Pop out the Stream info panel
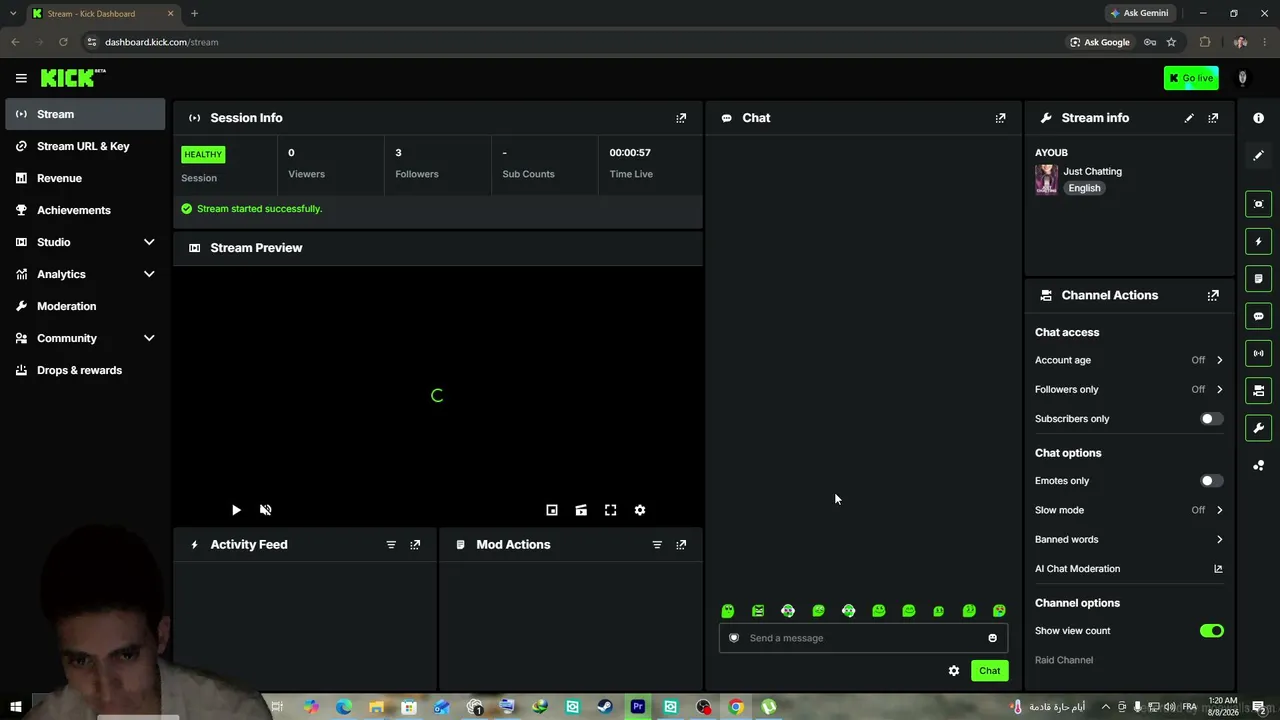 coord(1213,118)
